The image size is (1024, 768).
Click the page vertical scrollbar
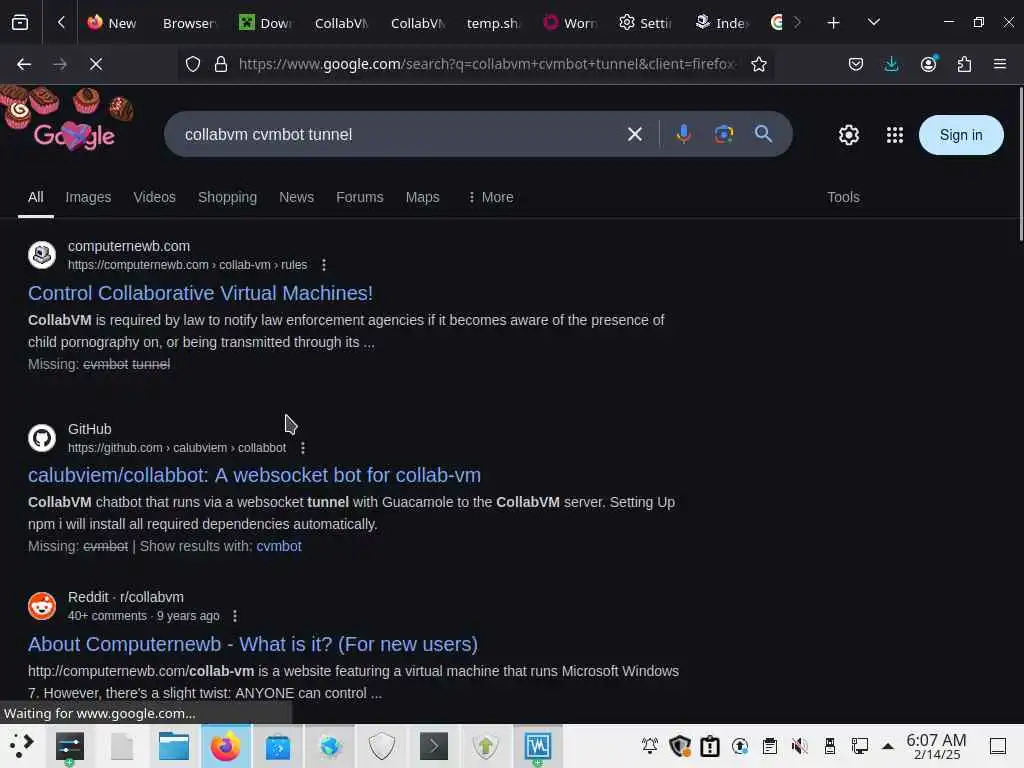[1020, 165]
